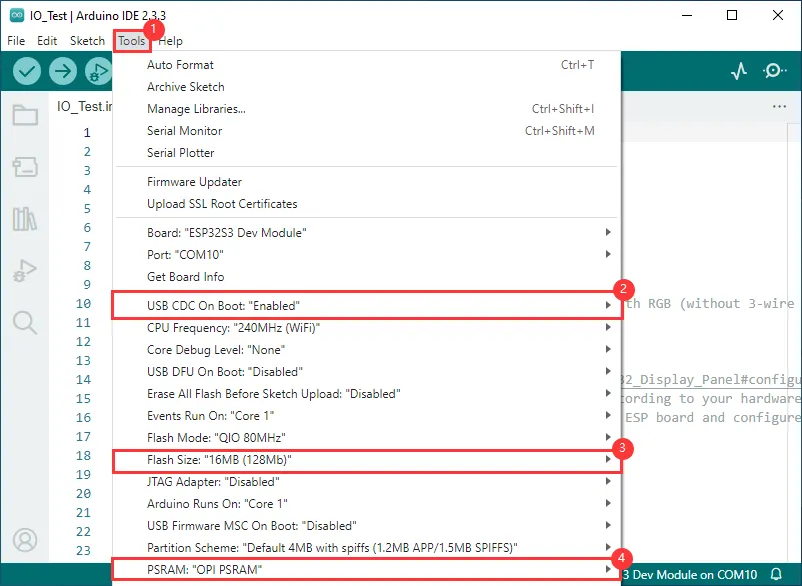The height and width of the screenshot is (586, 802).
Task: Click the Upload arrow button
Action: pyautogui.click(x=63, y=71)
